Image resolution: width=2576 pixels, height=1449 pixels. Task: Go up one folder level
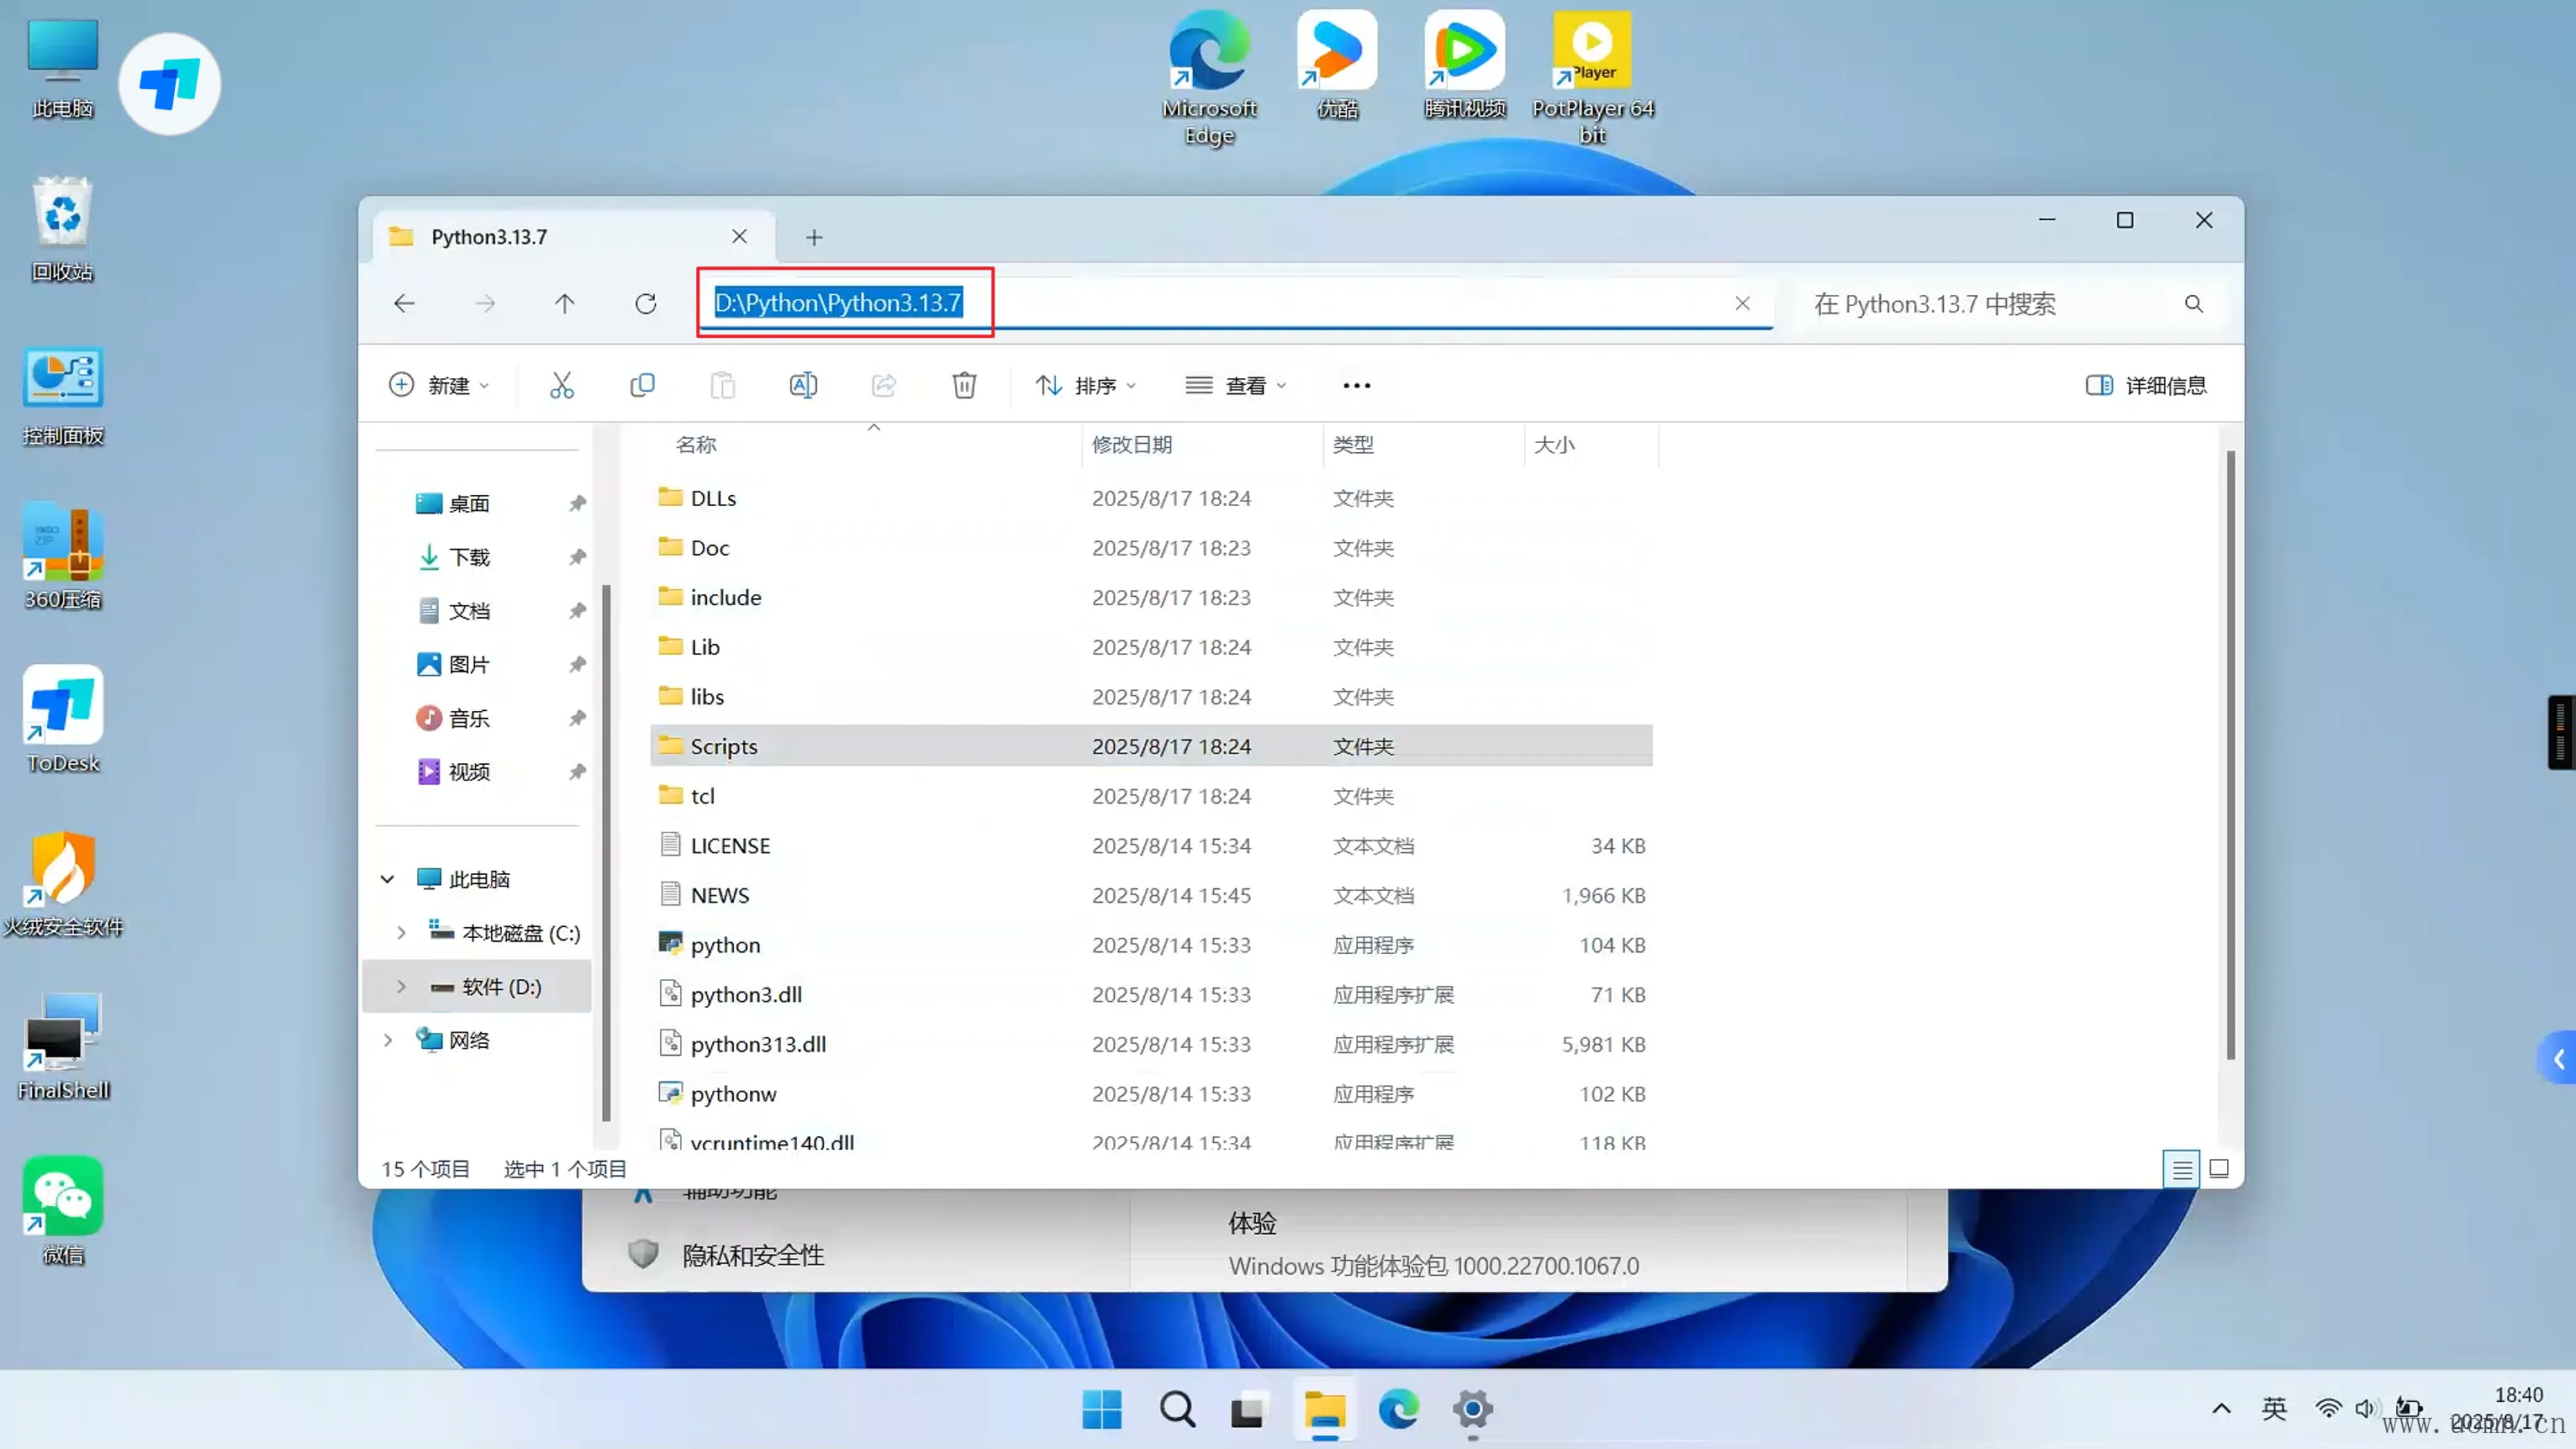[565, 304]
